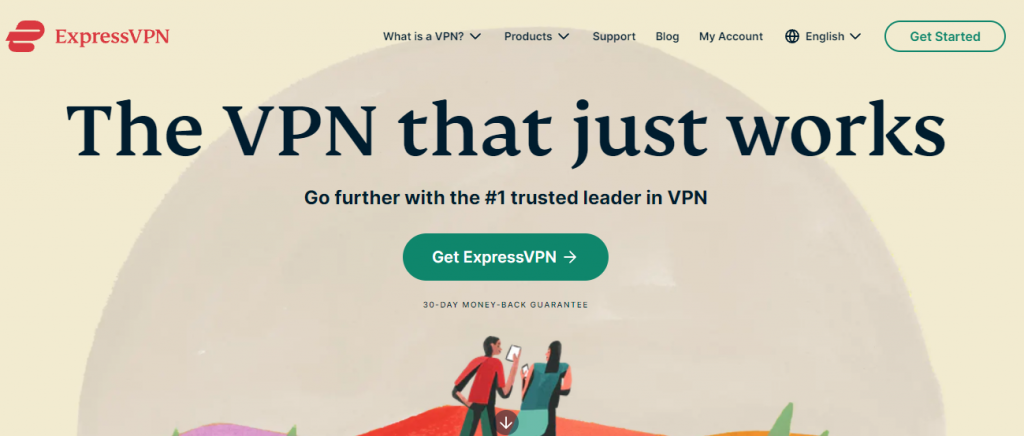Screen dimensions: 1024x436
Task: Click the 30-day money-back guarantee text
Action: click(505, 305)
